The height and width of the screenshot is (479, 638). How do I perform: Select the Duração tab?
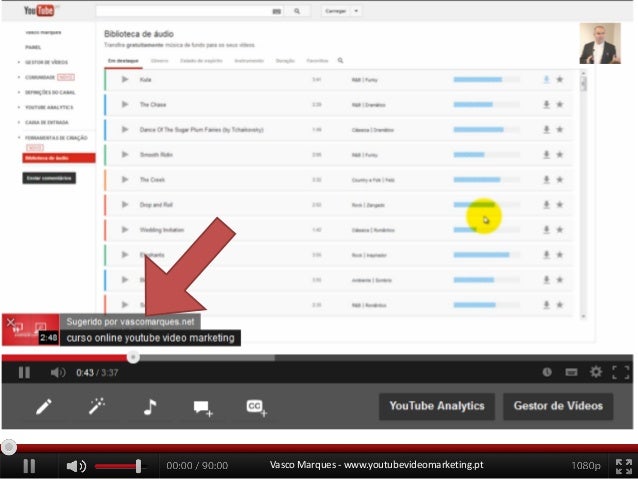point(285,61)
